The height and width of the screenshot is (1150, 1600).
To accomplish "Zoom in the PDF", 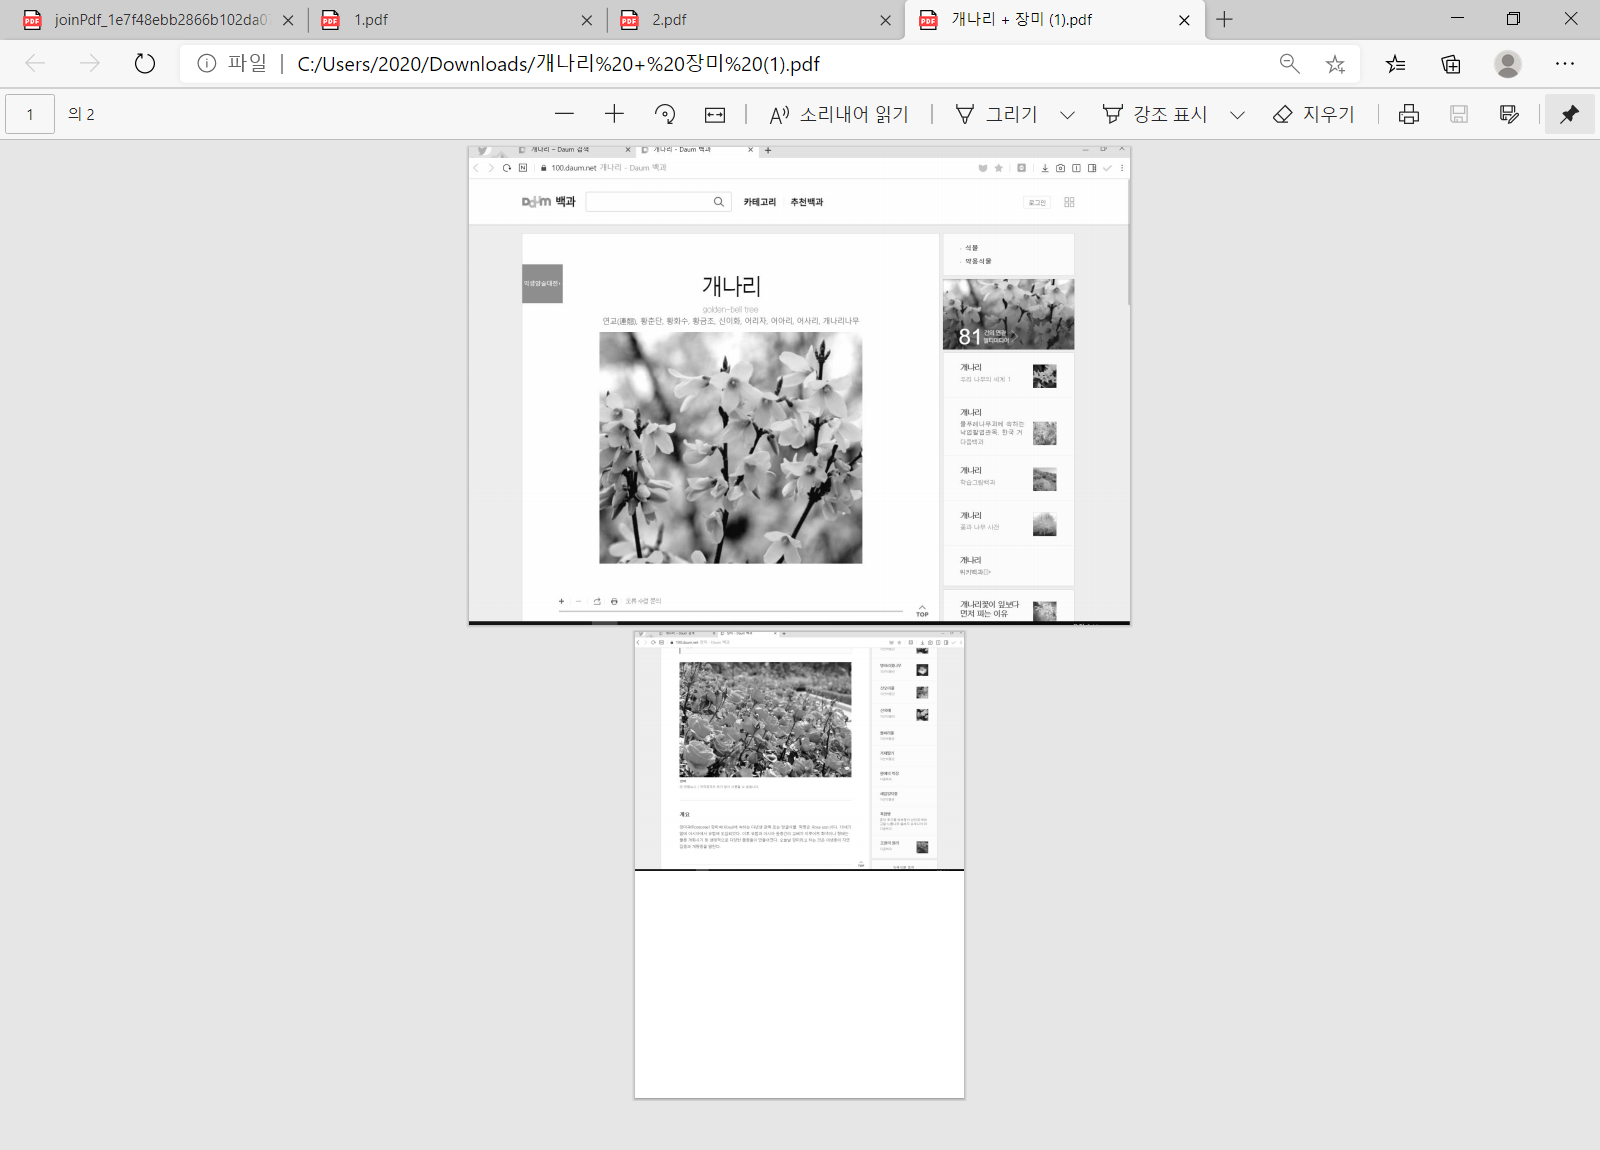I will coord(614,114).
